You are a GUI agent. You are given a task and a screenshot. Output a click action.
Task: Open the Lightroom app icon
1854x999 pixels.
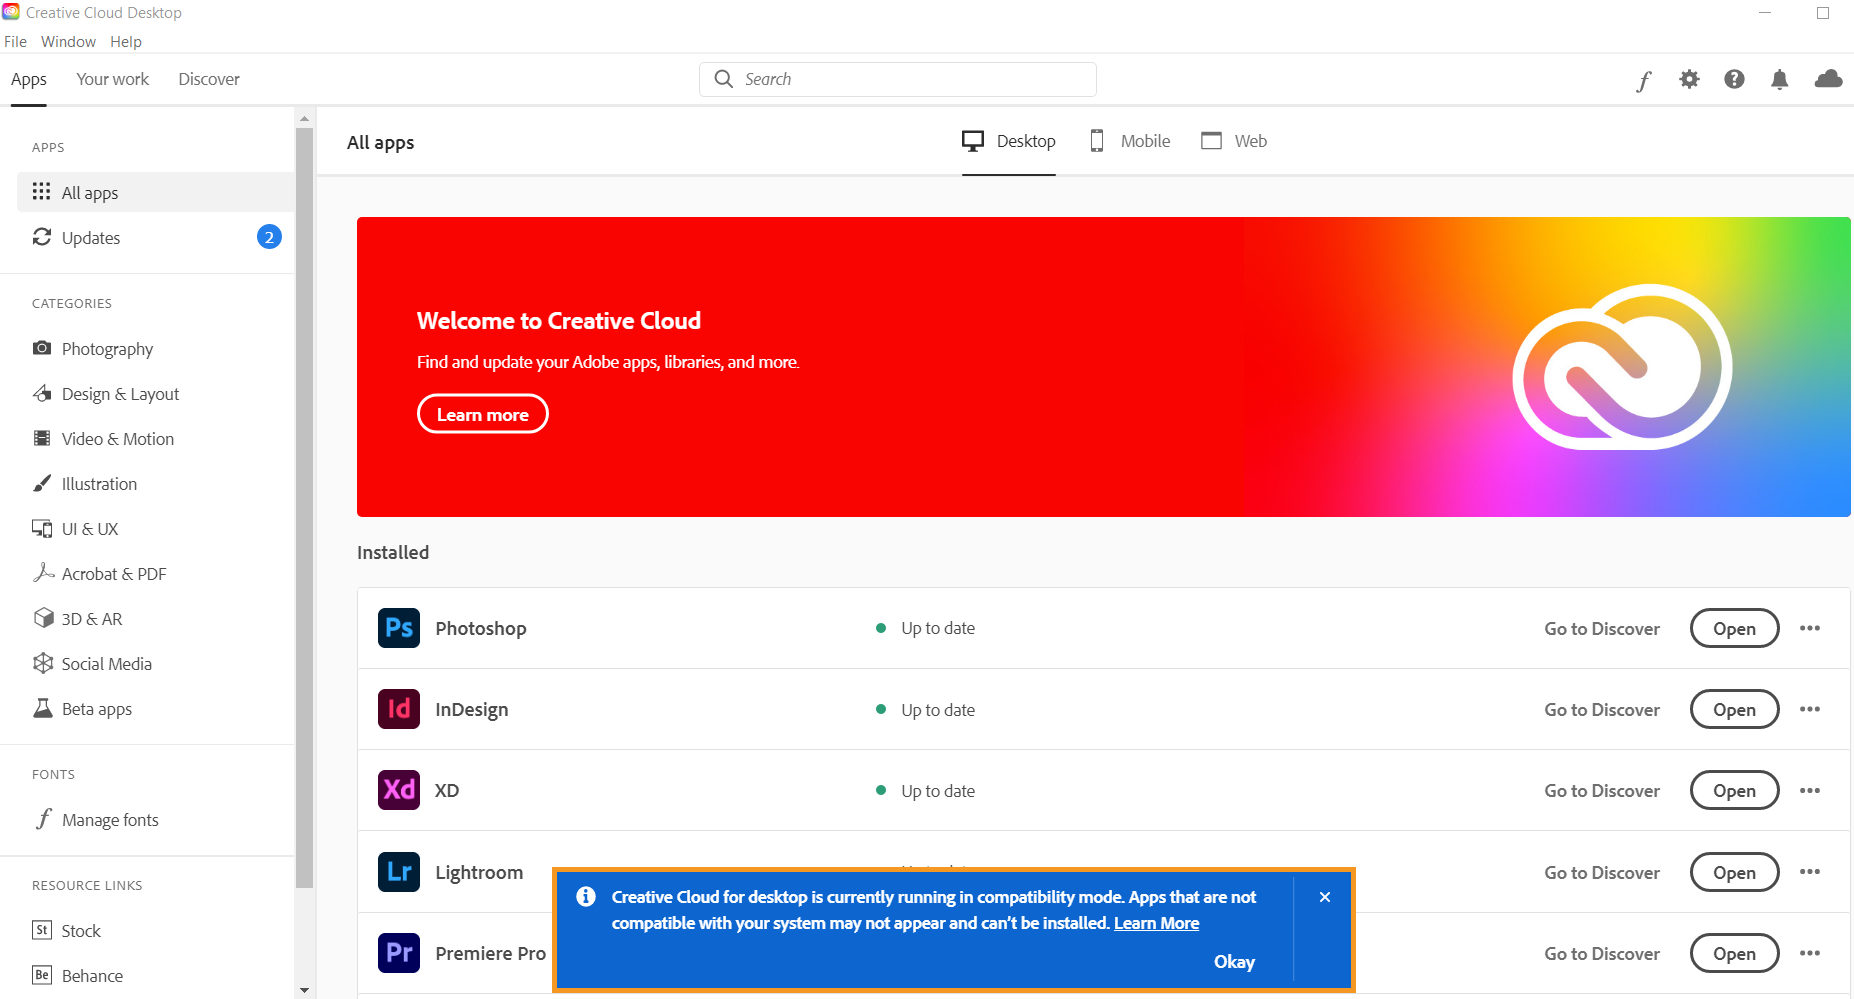pos(398,871)
